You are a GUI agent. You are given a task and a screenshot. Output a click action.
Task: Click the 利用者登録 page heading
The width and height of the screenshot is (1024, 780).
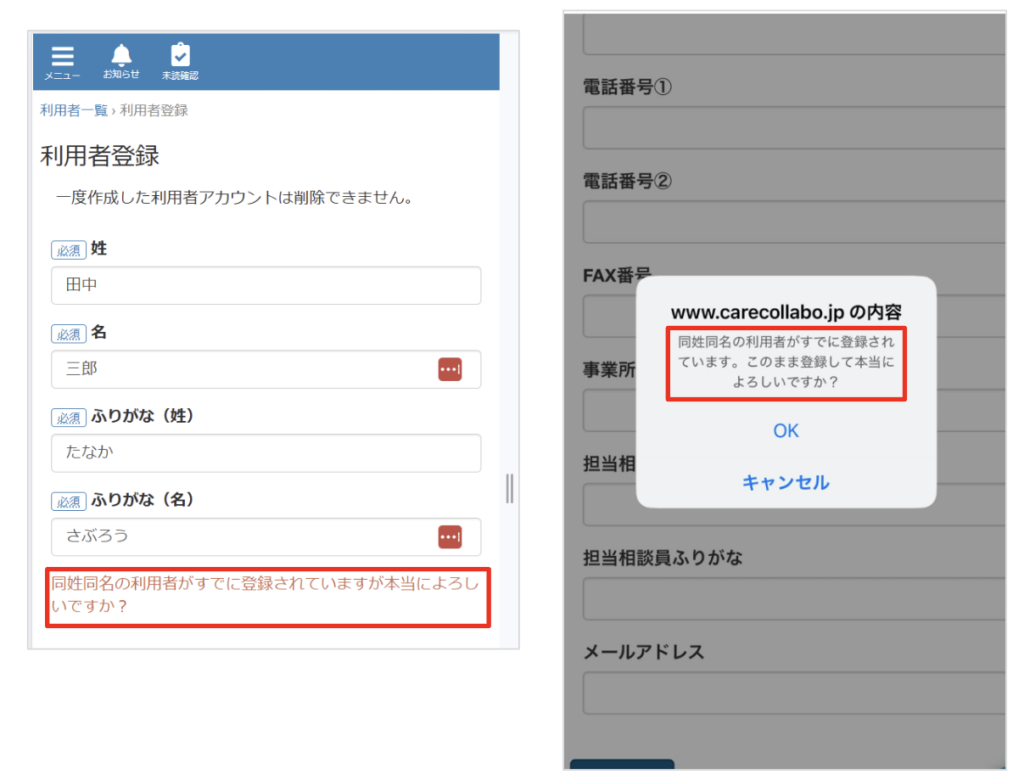point(100,156)
